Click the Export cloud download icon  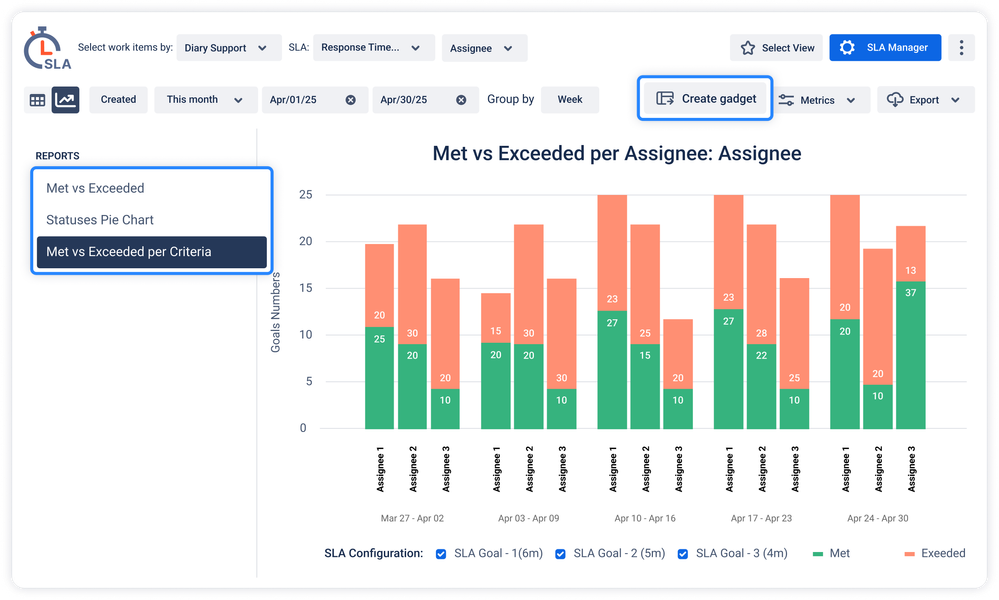click(895, 100)
